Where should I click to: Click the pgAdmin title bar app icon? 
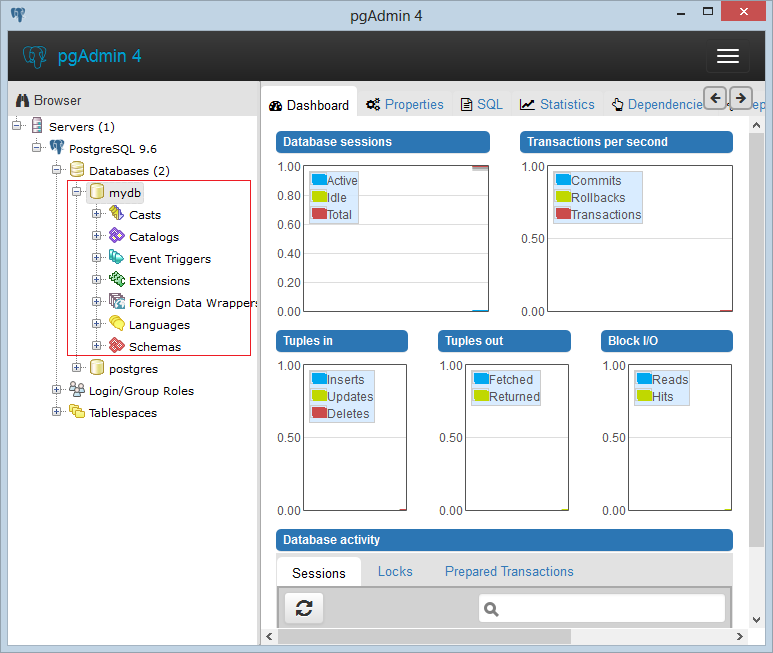(18, 15)
